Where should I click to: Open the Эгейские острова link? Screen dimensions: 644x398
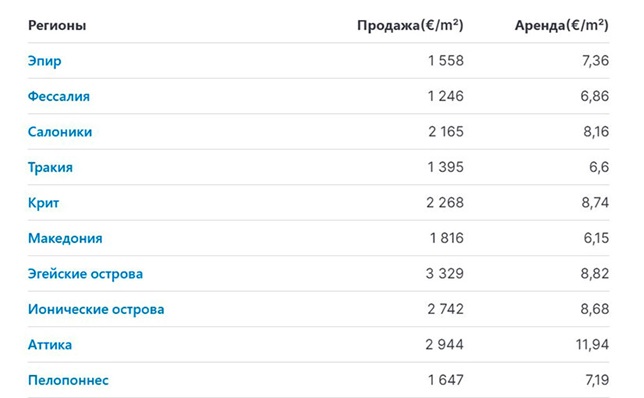click(85, 274)
